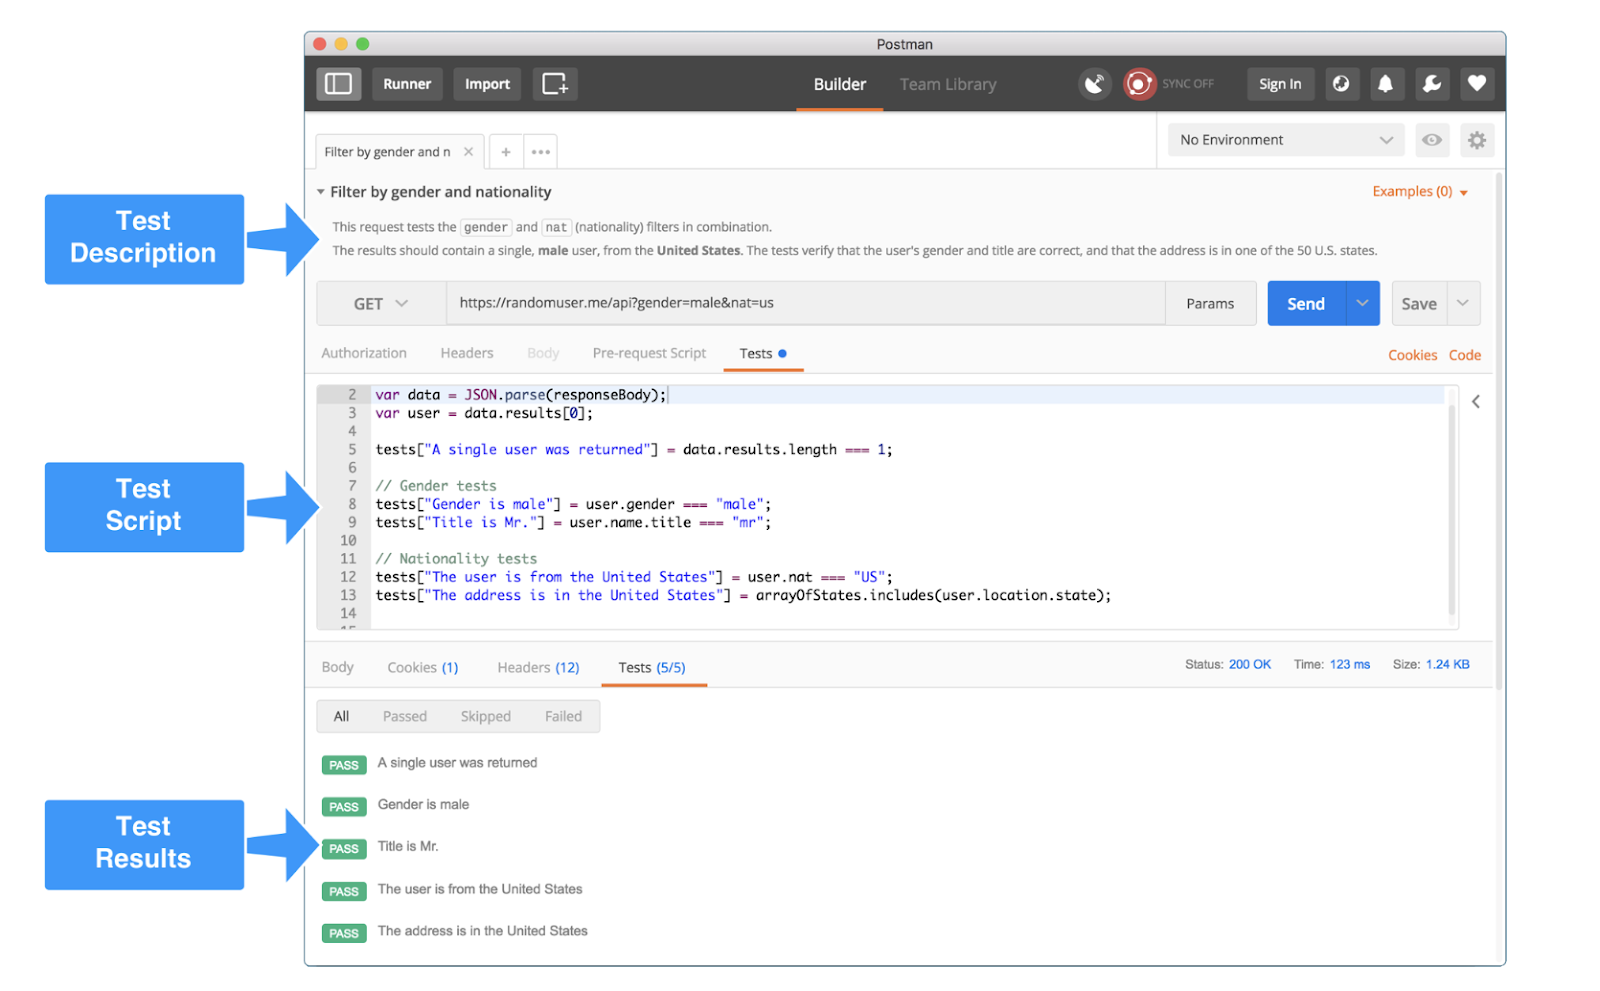Click the request title 'Filter by gender and nationality'
1600x991 pixels.
click(441, 192)
